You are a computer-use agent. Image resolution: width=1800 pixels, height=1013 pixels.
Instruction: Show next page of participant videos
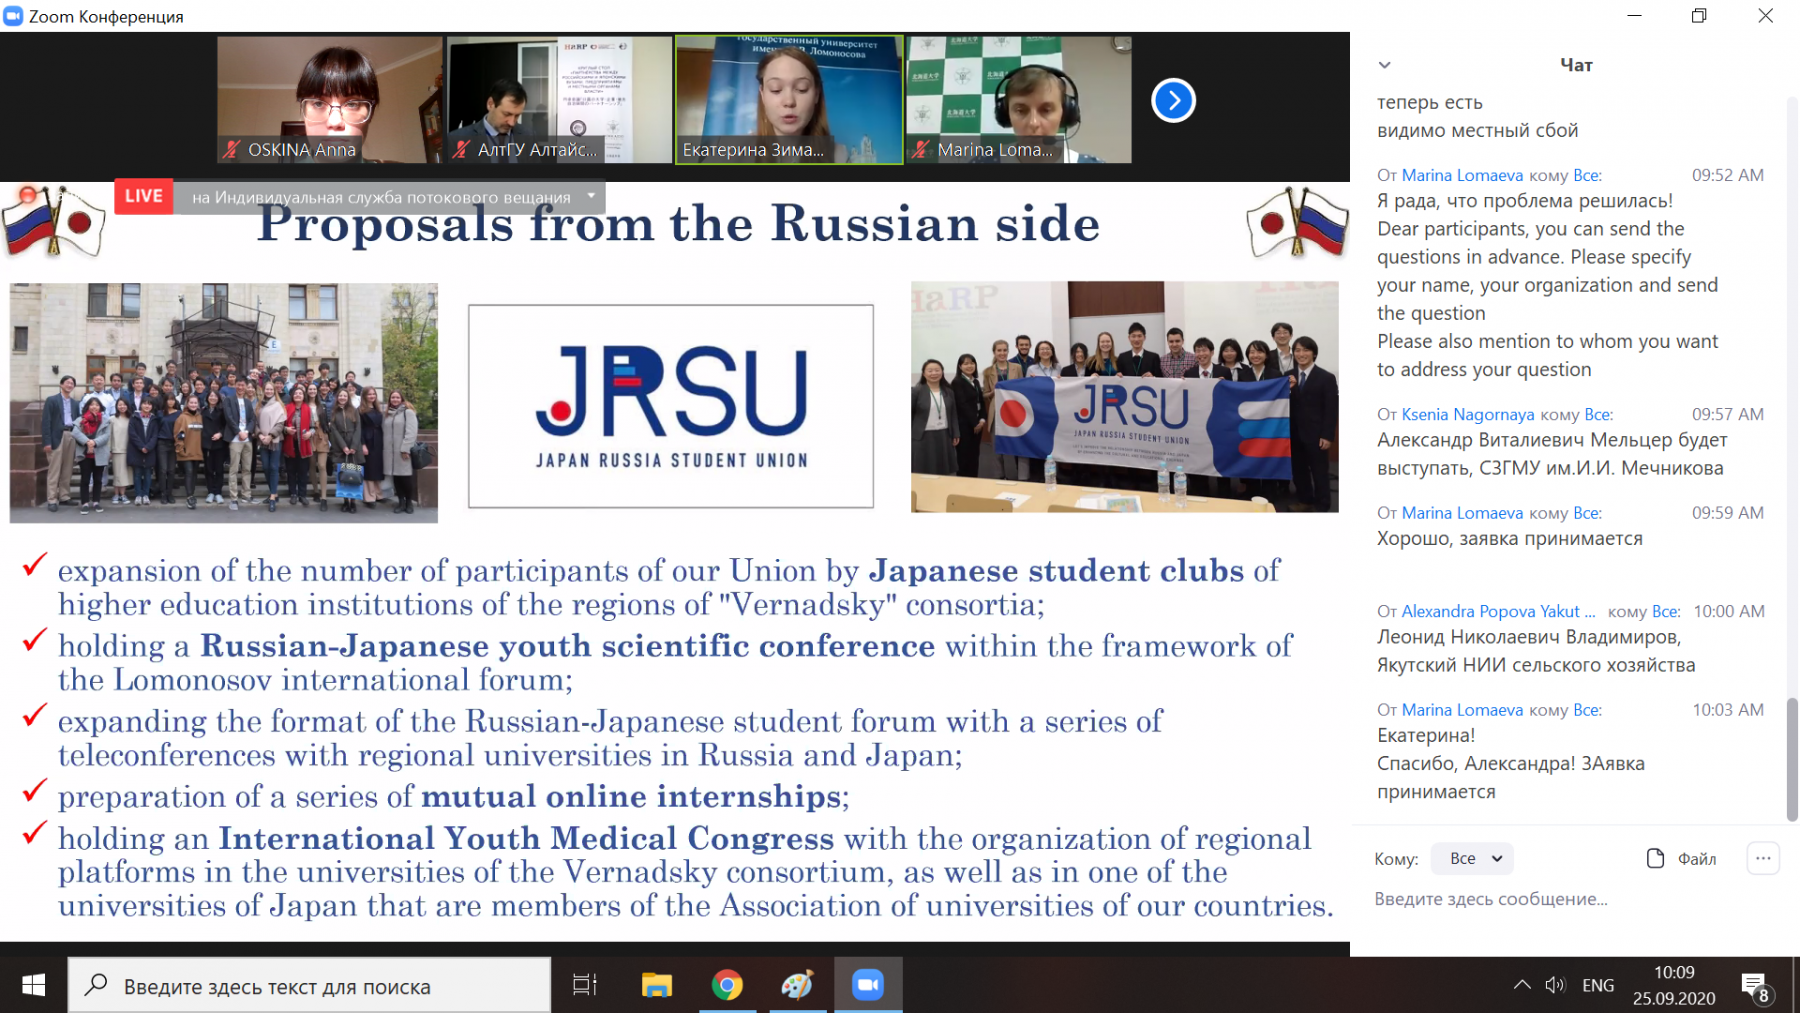click(x=1173, y=100)
